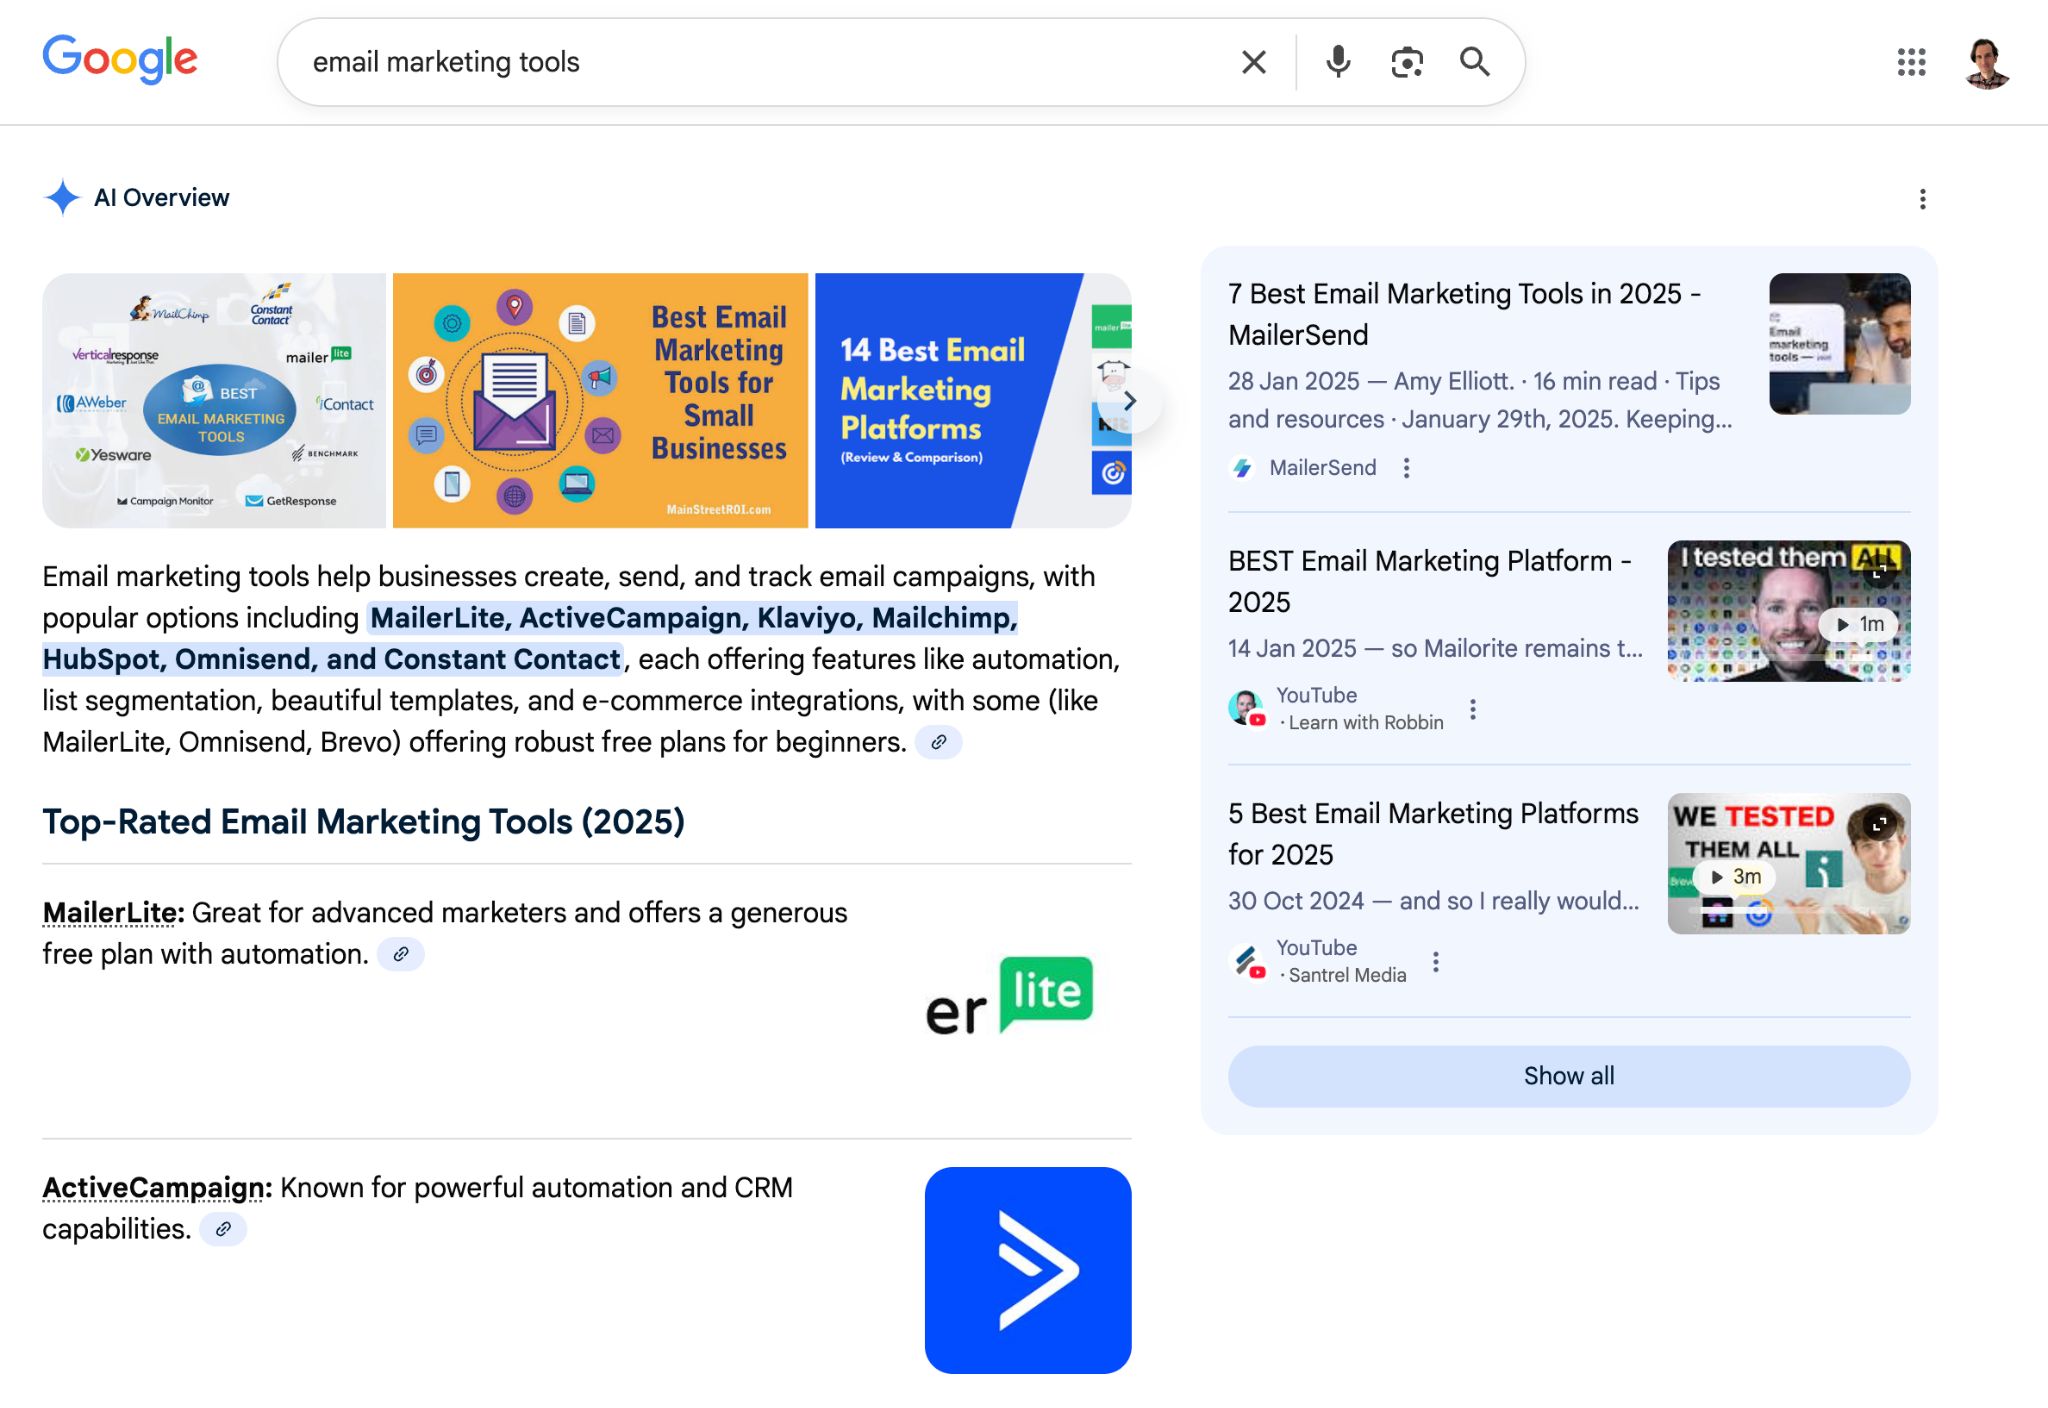Click the AI Overview sparkle icon
The image size is (2048, 1408).
click(62, 197)
